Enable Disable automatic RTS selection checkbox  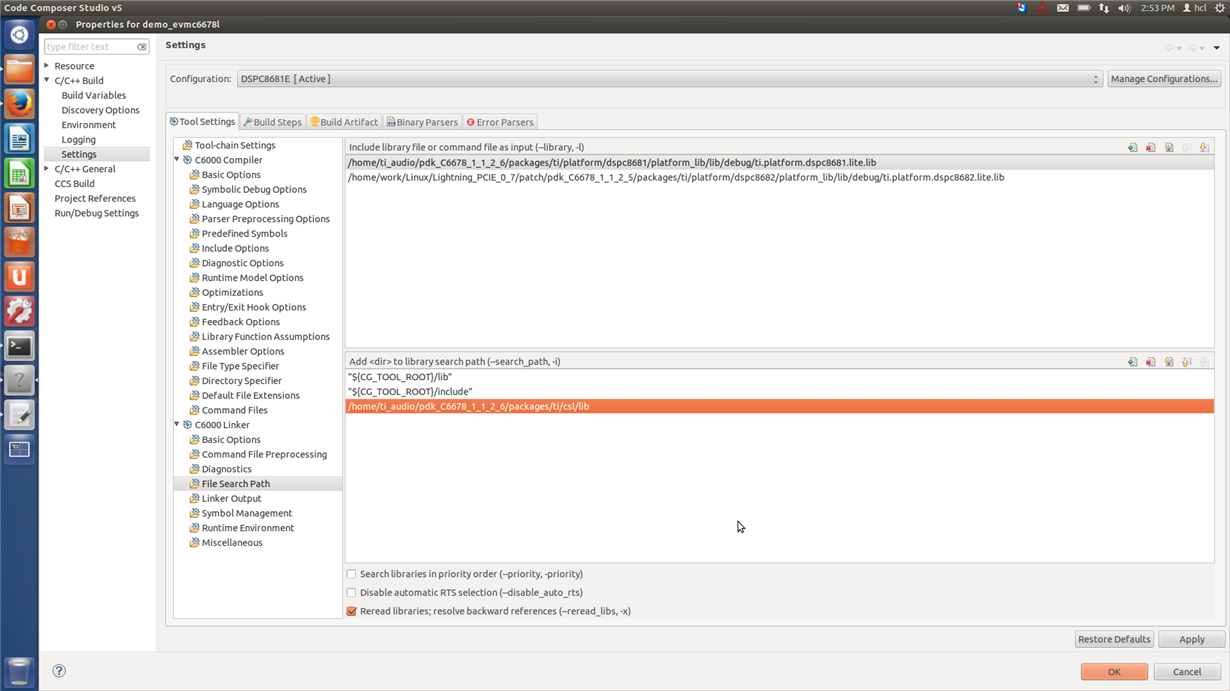(x=351, y=593)
